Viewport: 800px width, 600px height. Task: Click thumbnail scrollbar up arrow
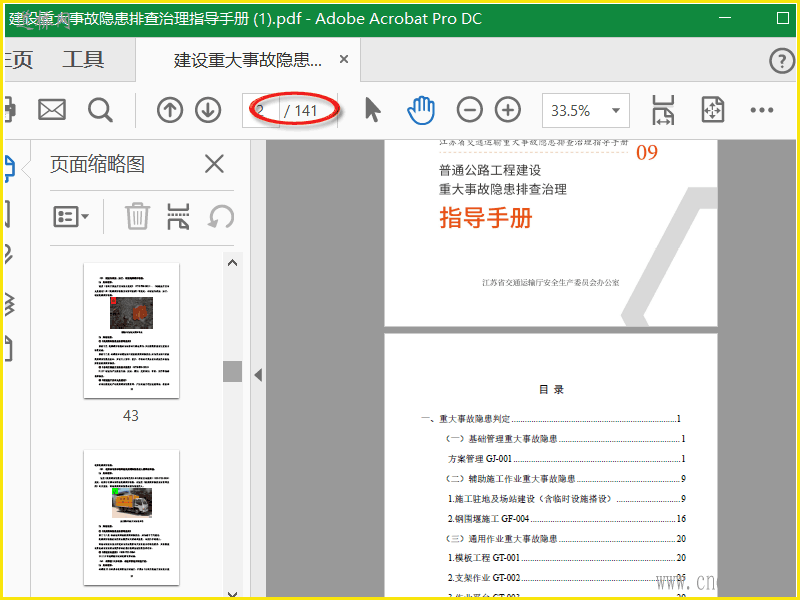pos(233,263)
